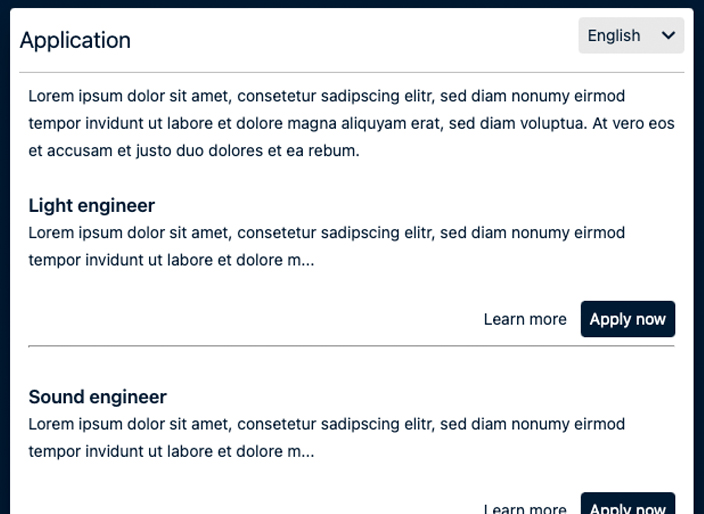The width and height of the screenshot is (704, 514).
Task: Click the dark page background beside the card
Action: pos(698,260)
